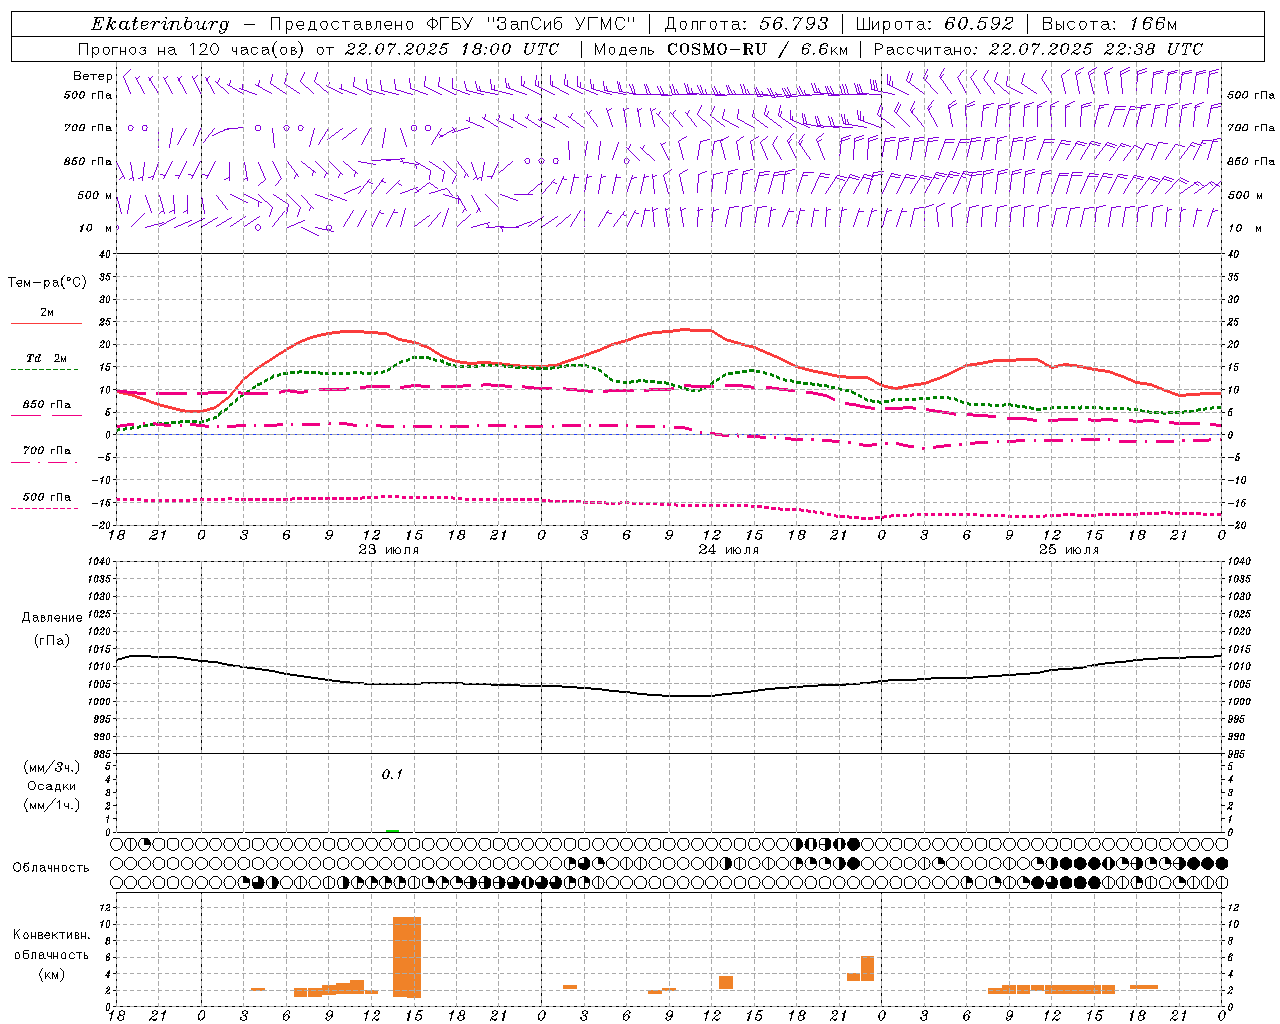1280x1024 pixels.
Task: Click the 23 июля date label
Action: tap(389, 550)
